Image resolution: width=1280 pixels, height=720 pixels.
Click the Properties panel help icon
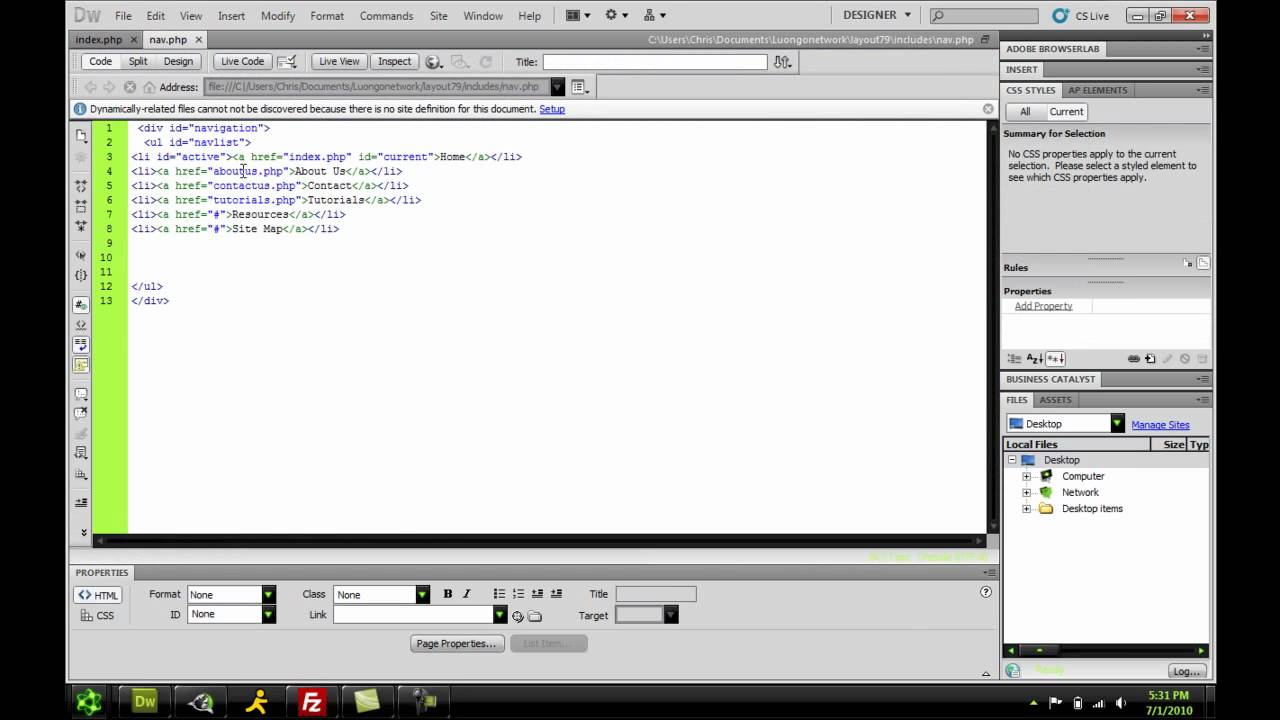(x=985, y=592)
